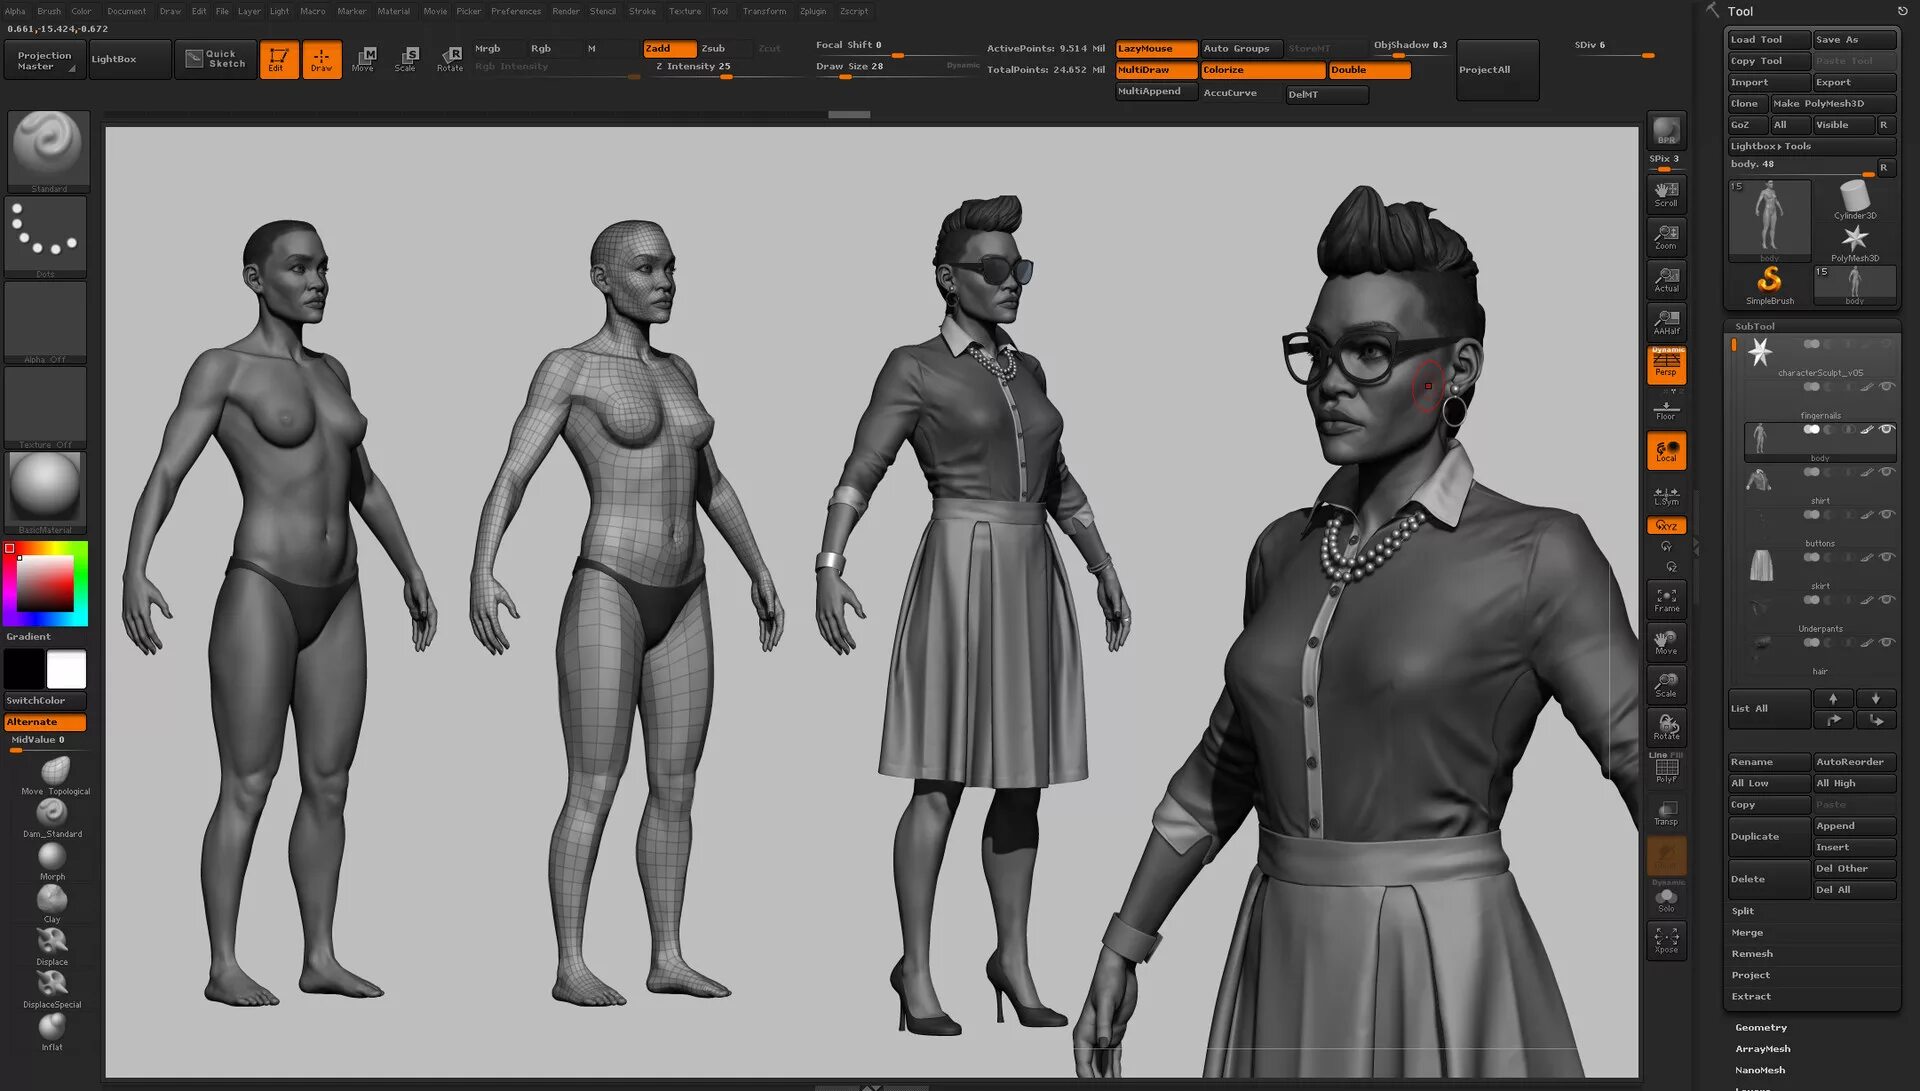1920x1091 pixels.
Task: Toggle visibility eye for shirt subtool
Action: 1886,472
